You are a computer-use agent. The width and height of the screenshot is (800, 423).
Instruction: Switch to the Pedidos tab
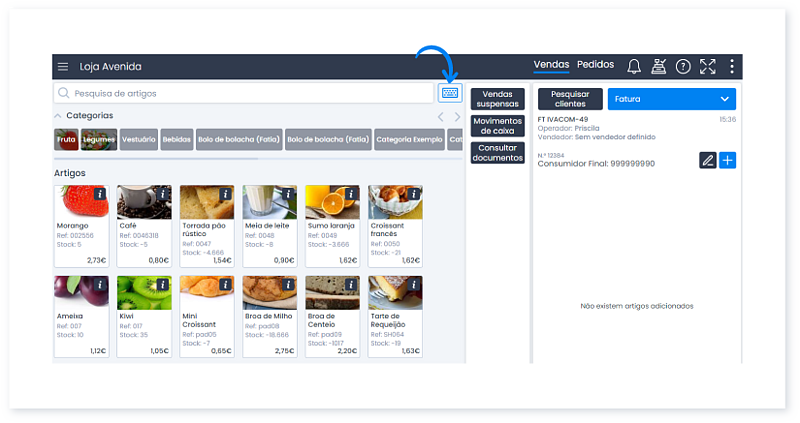595,65
